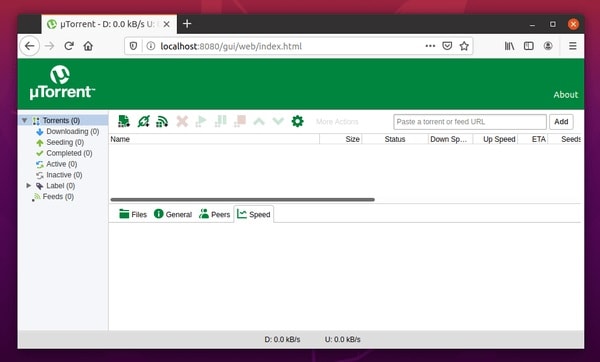600x362 pixels.
Task: Open the Firefox hamburger menu
Action: tap(573, 46)
